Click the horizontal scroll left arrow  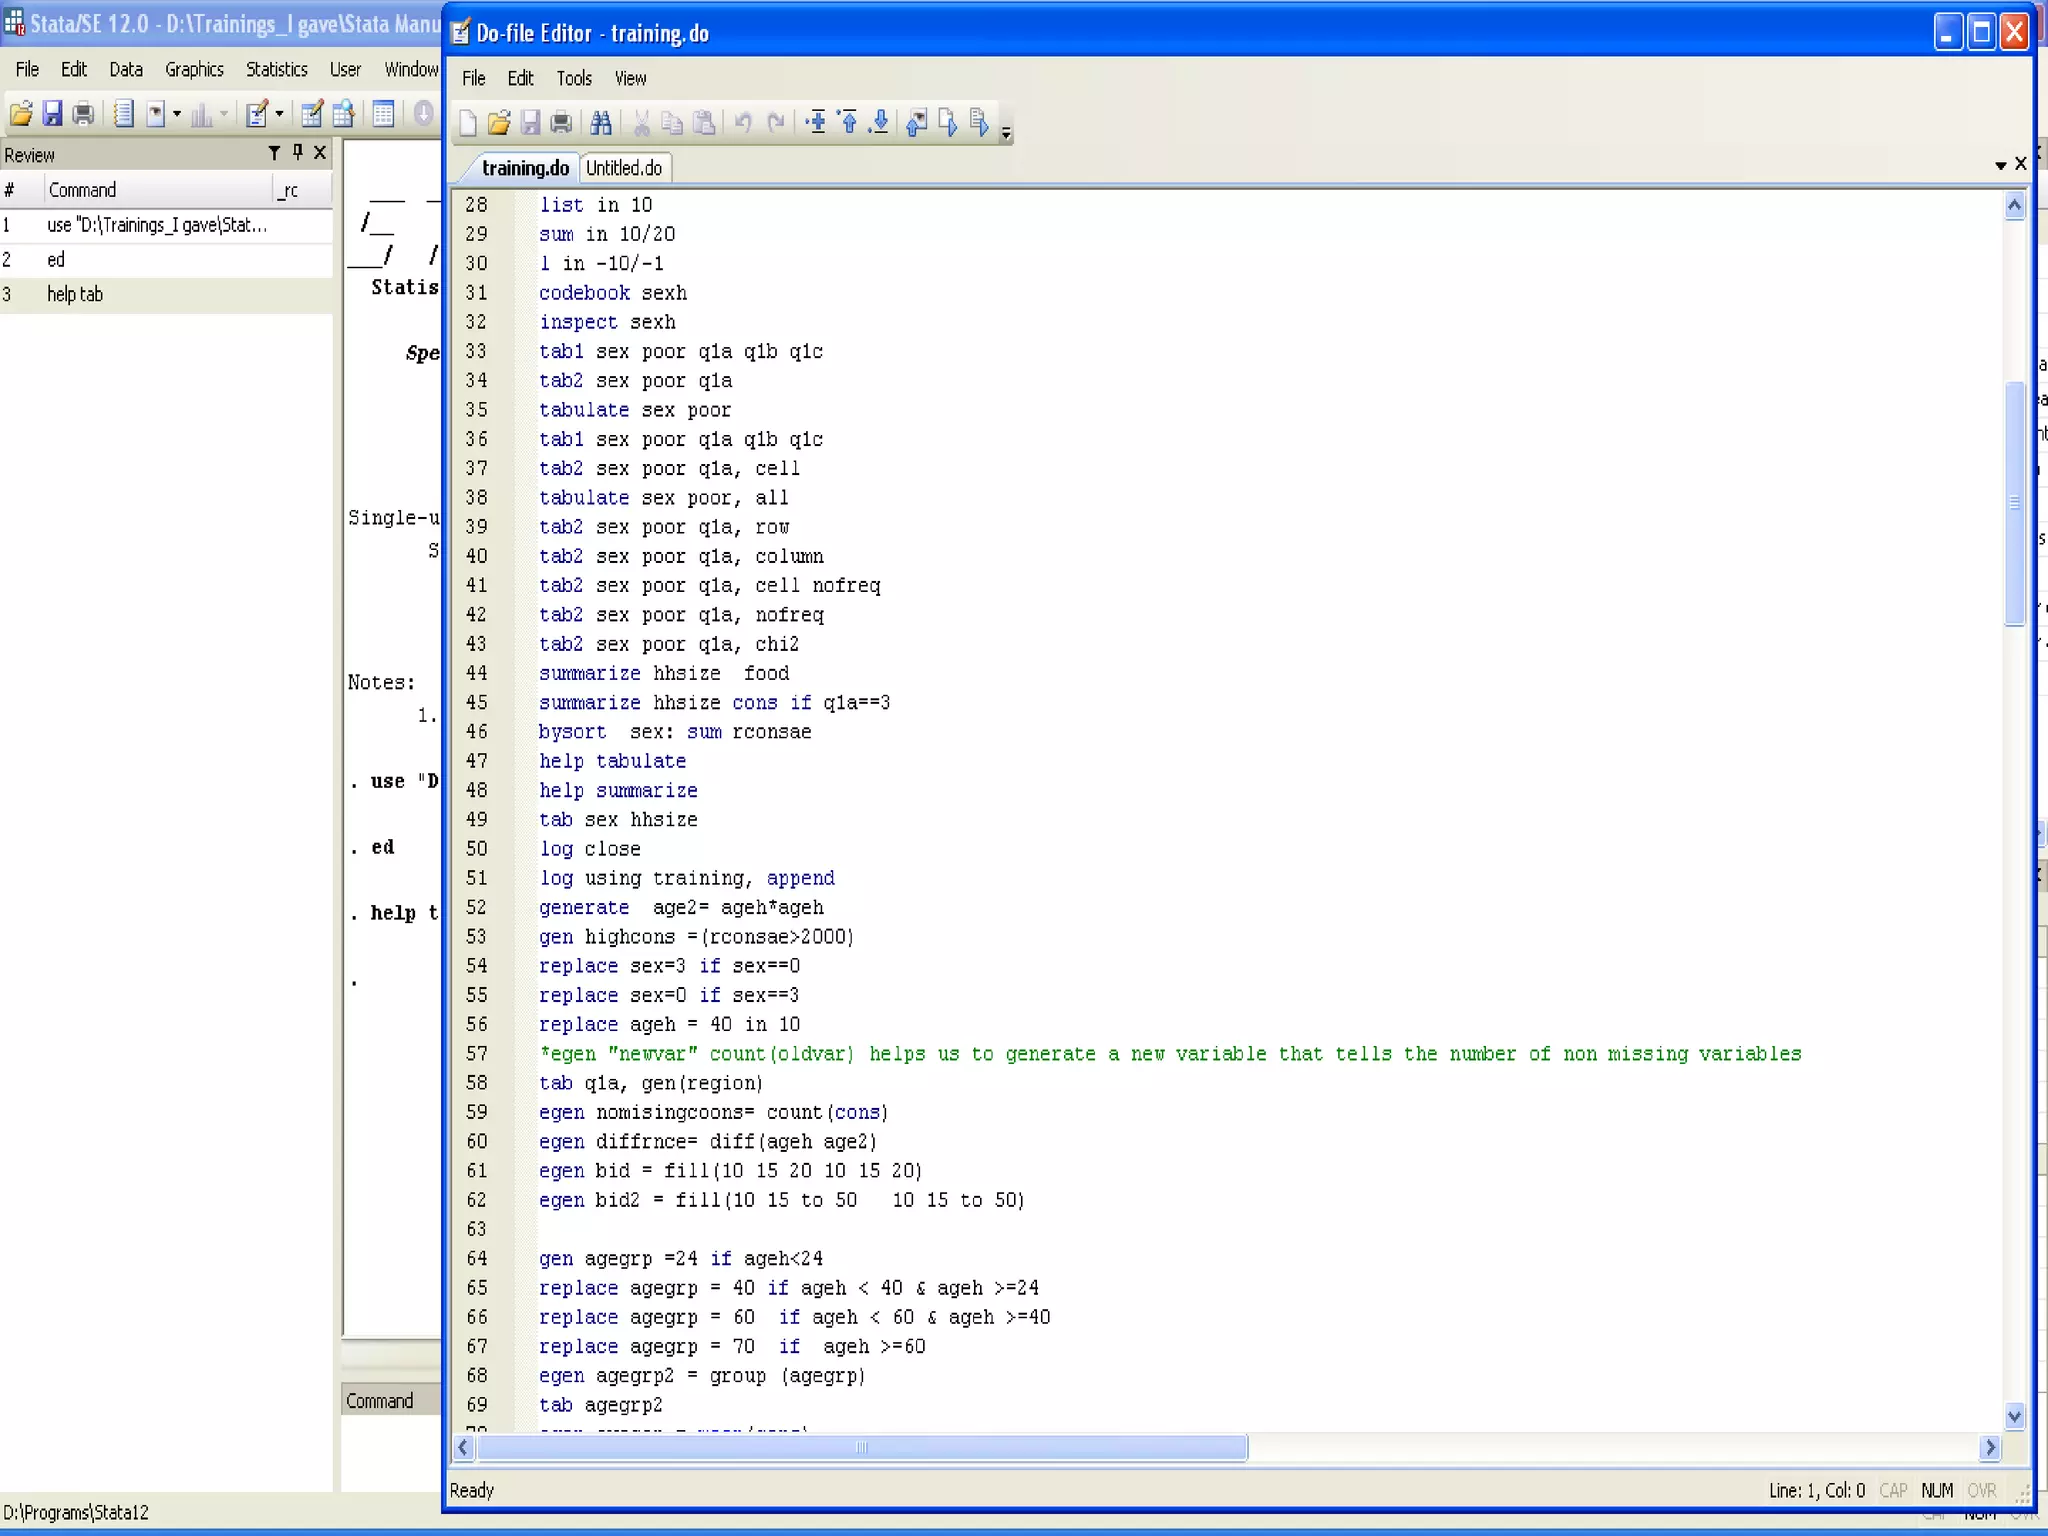tap(464, 1447)
